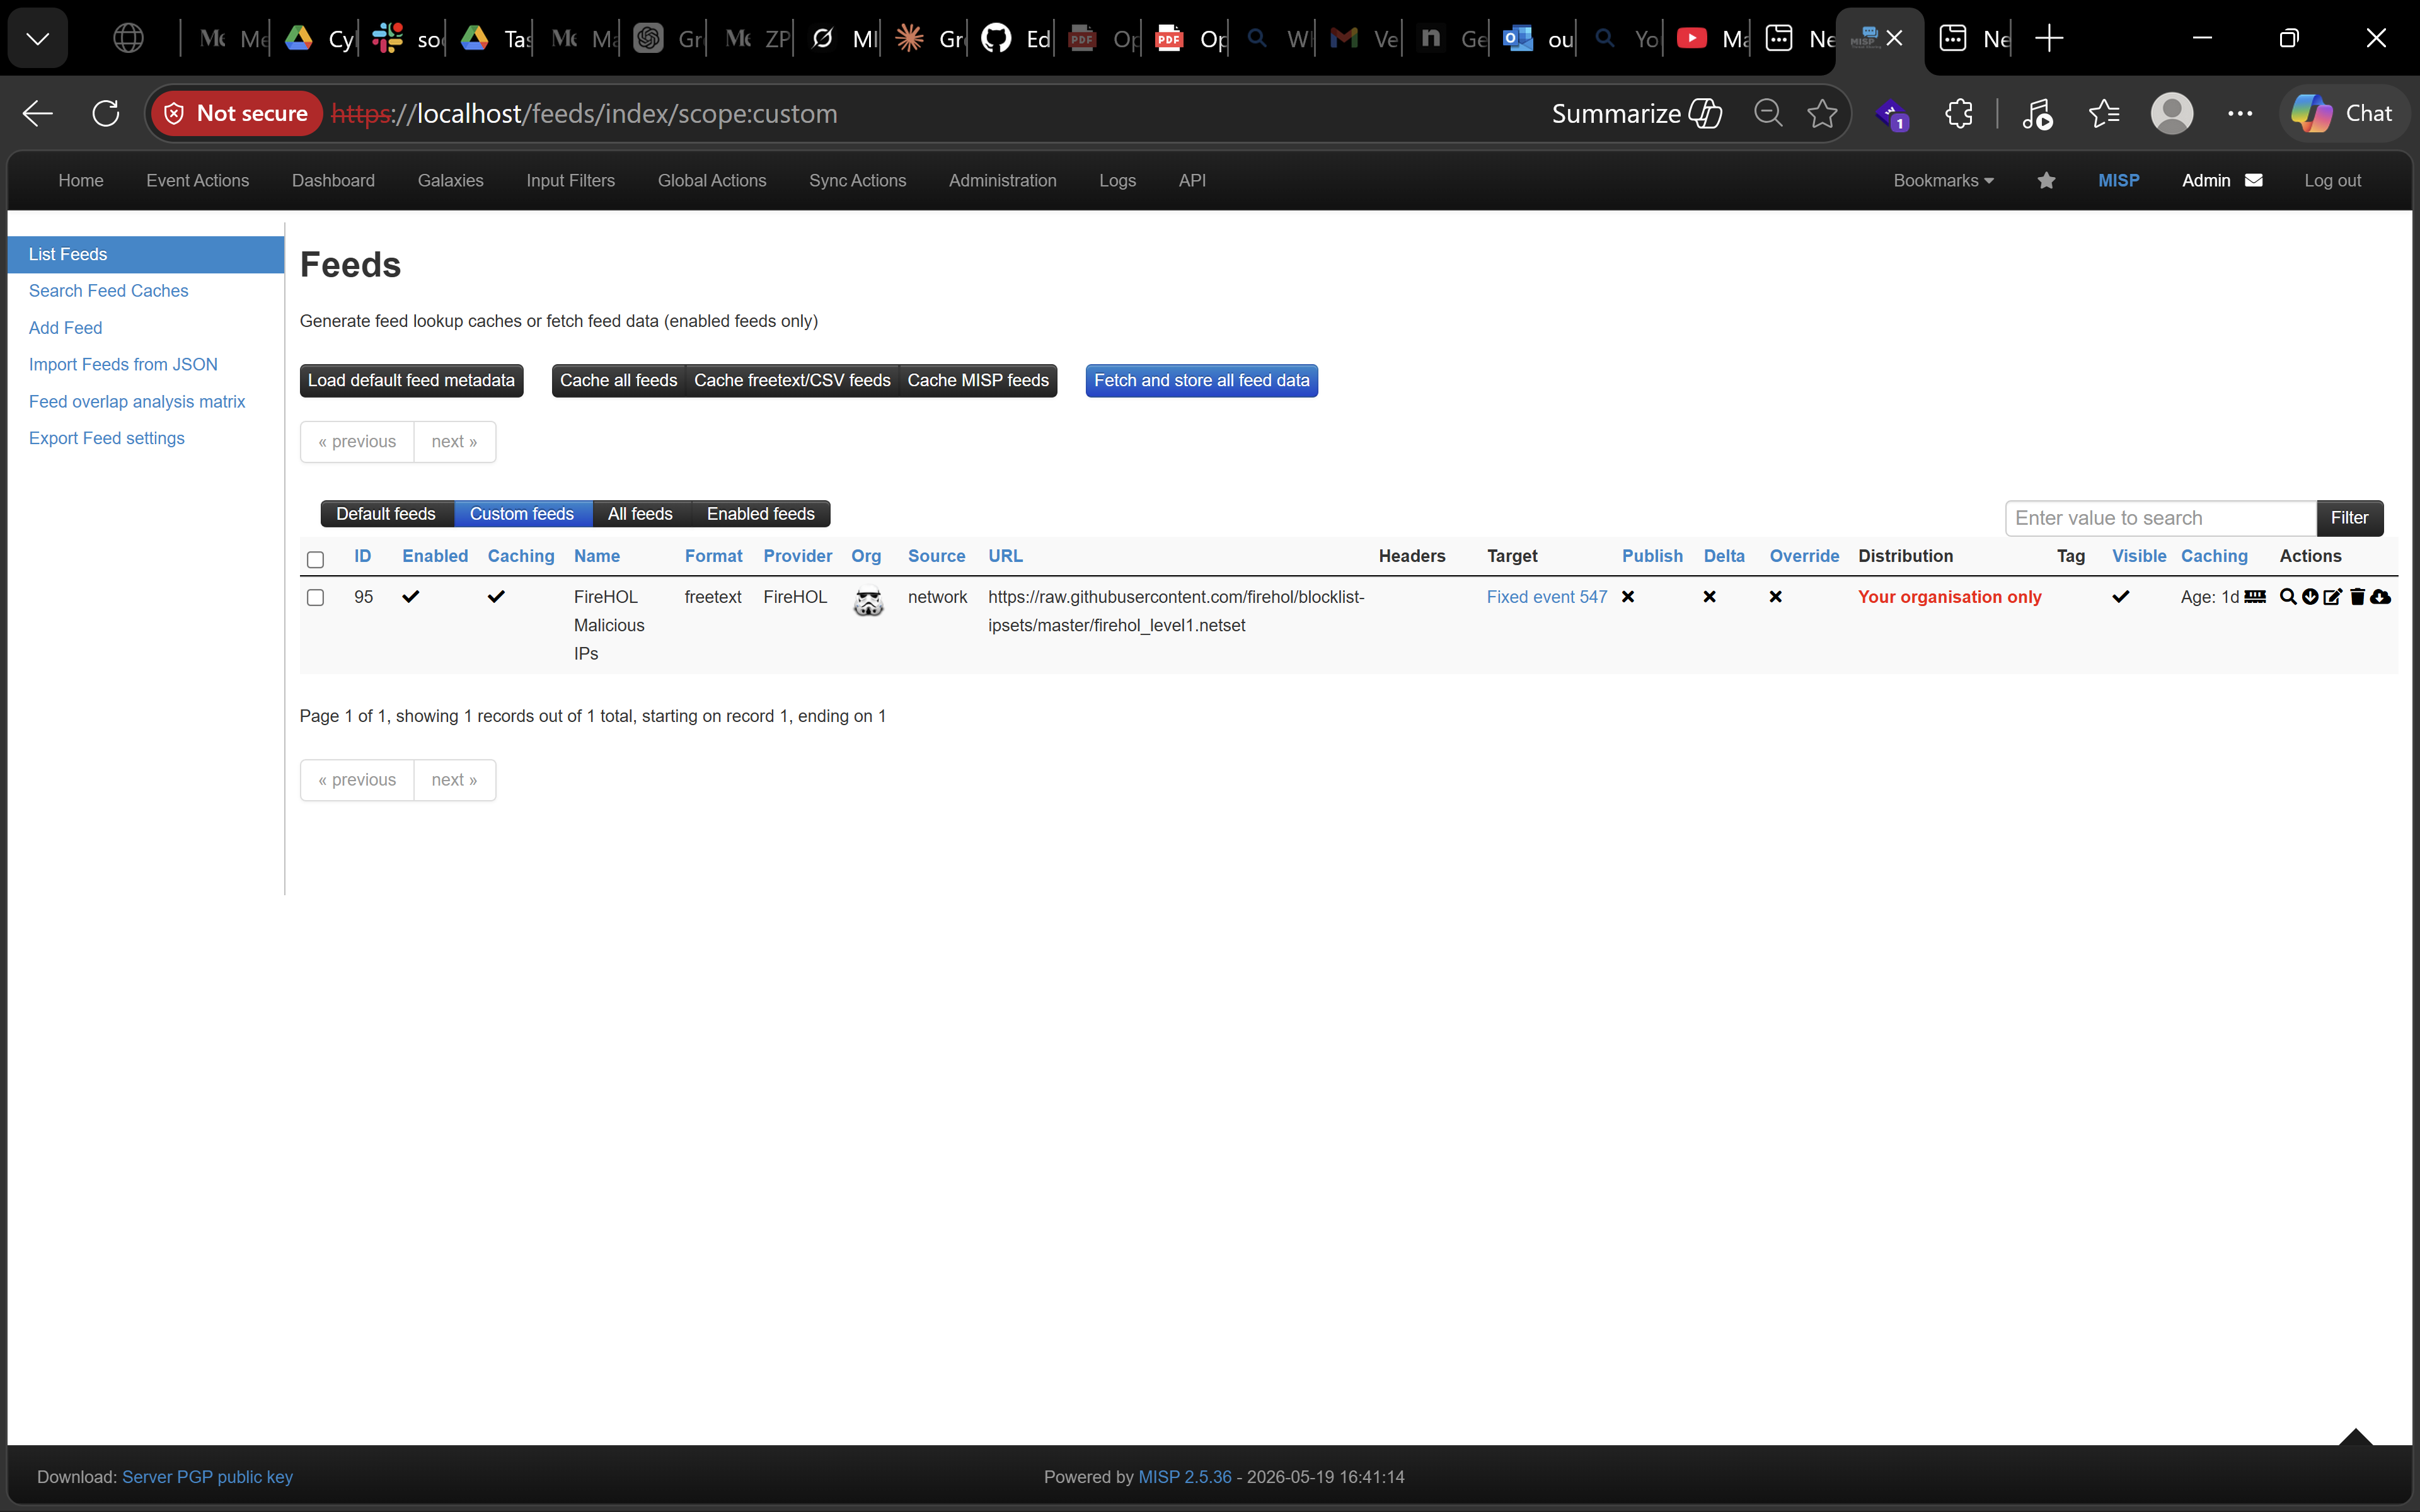The image size is (2420, 1512).
Task: Open Global Actions menu
Action: pyautogui.click(x=712, y=180)
